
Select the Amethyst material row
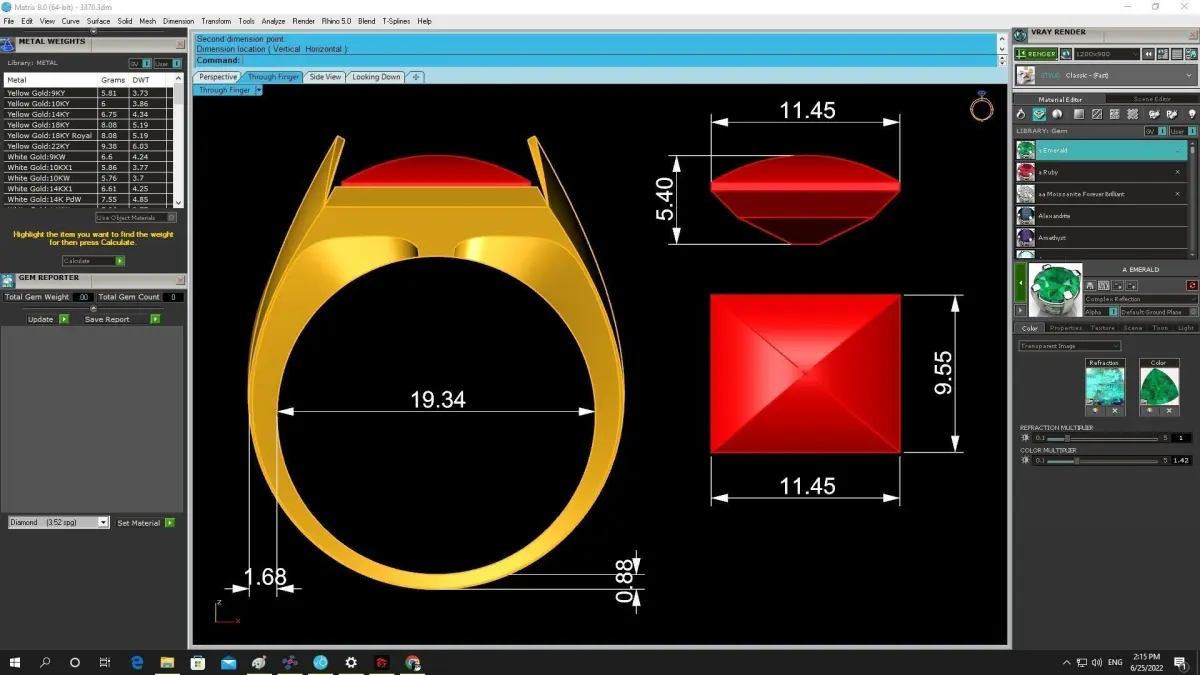1103,238
